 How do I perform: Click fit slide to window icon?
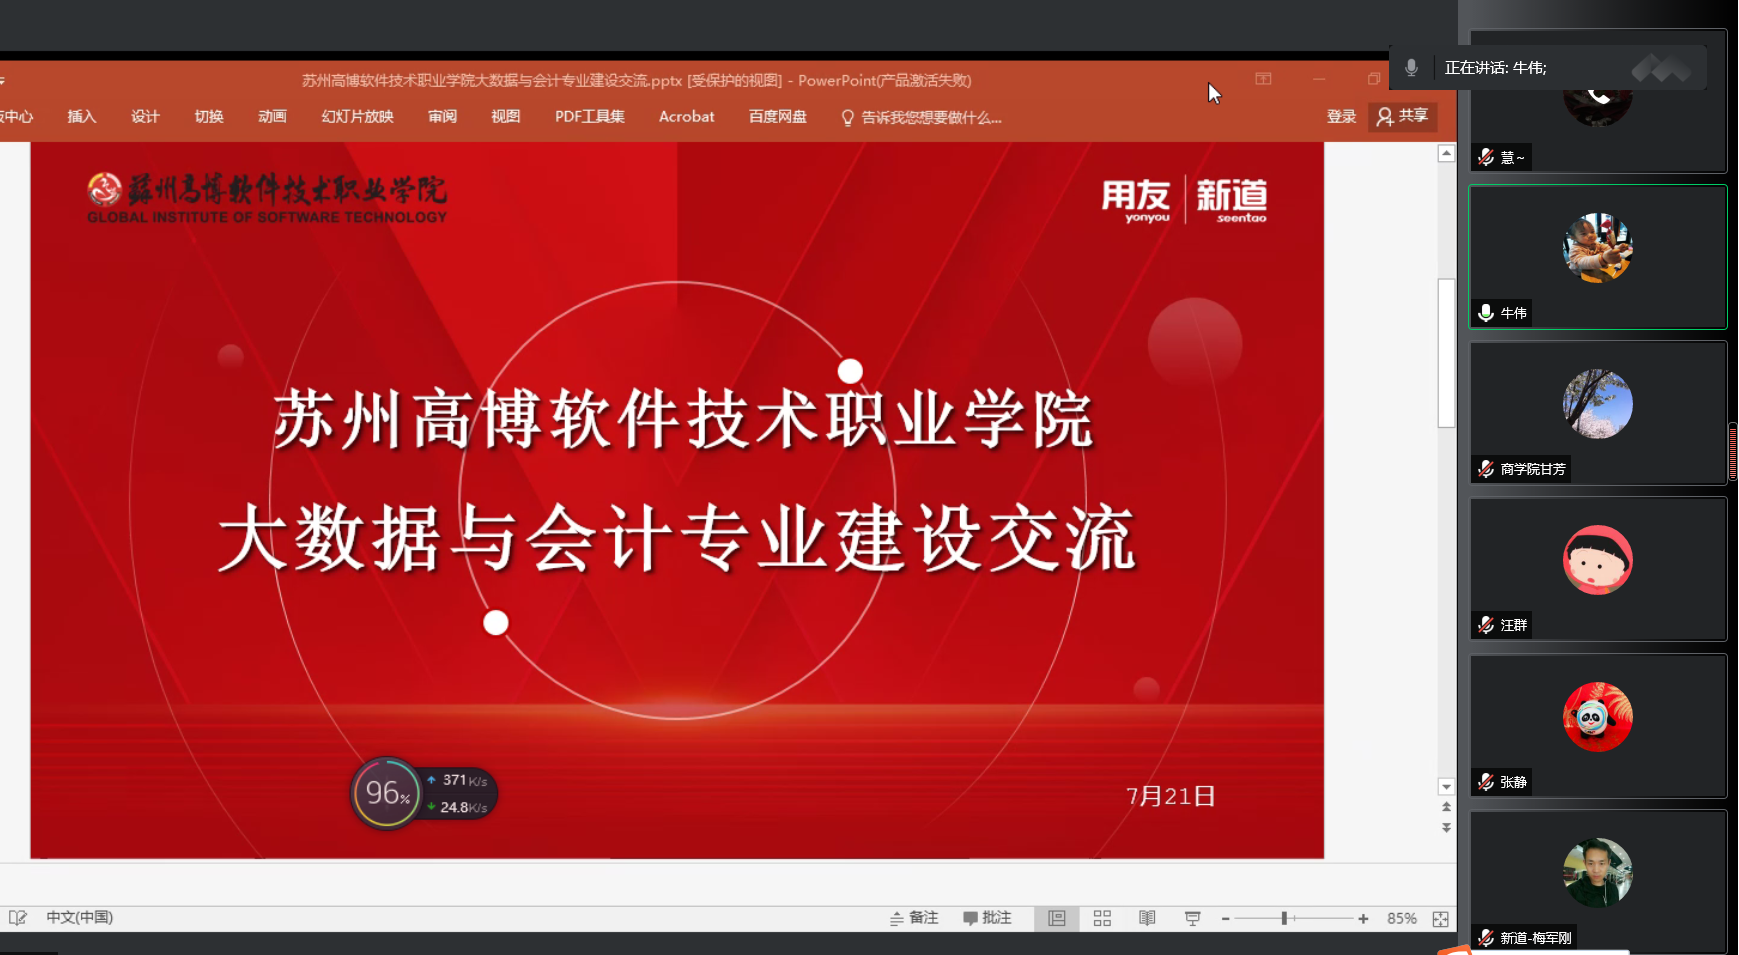point(1440,918)
